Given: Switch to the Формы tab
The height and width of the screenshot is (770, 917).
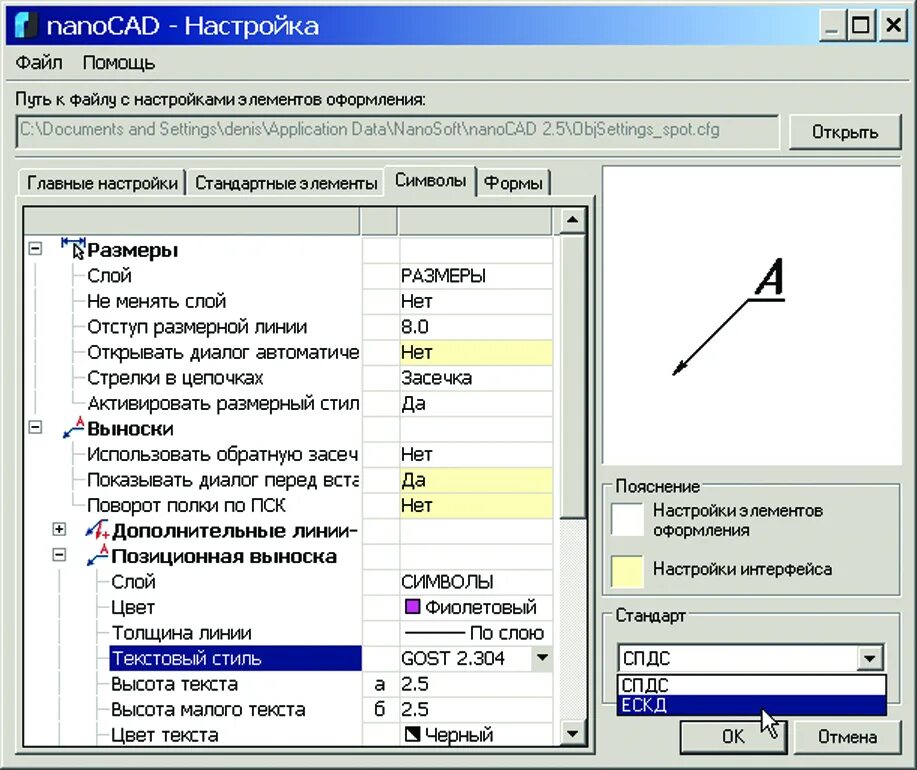Looking at the screenshot, I should (x=513, y=183).
